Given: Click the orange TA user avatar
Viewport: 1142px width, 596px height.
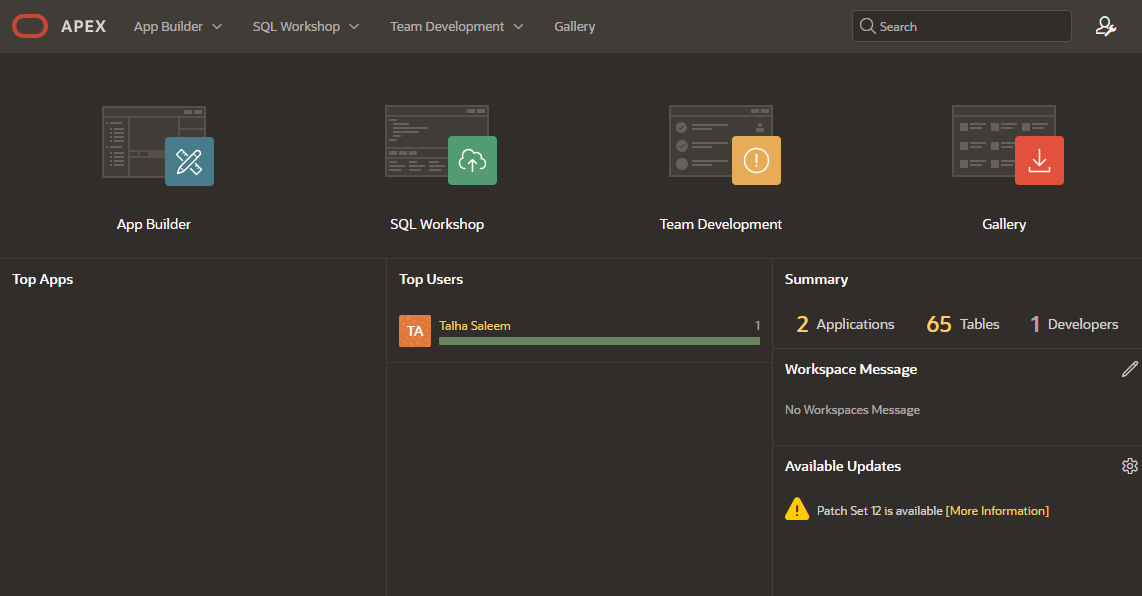Looking at the screenshot, I should pos(415,331).
